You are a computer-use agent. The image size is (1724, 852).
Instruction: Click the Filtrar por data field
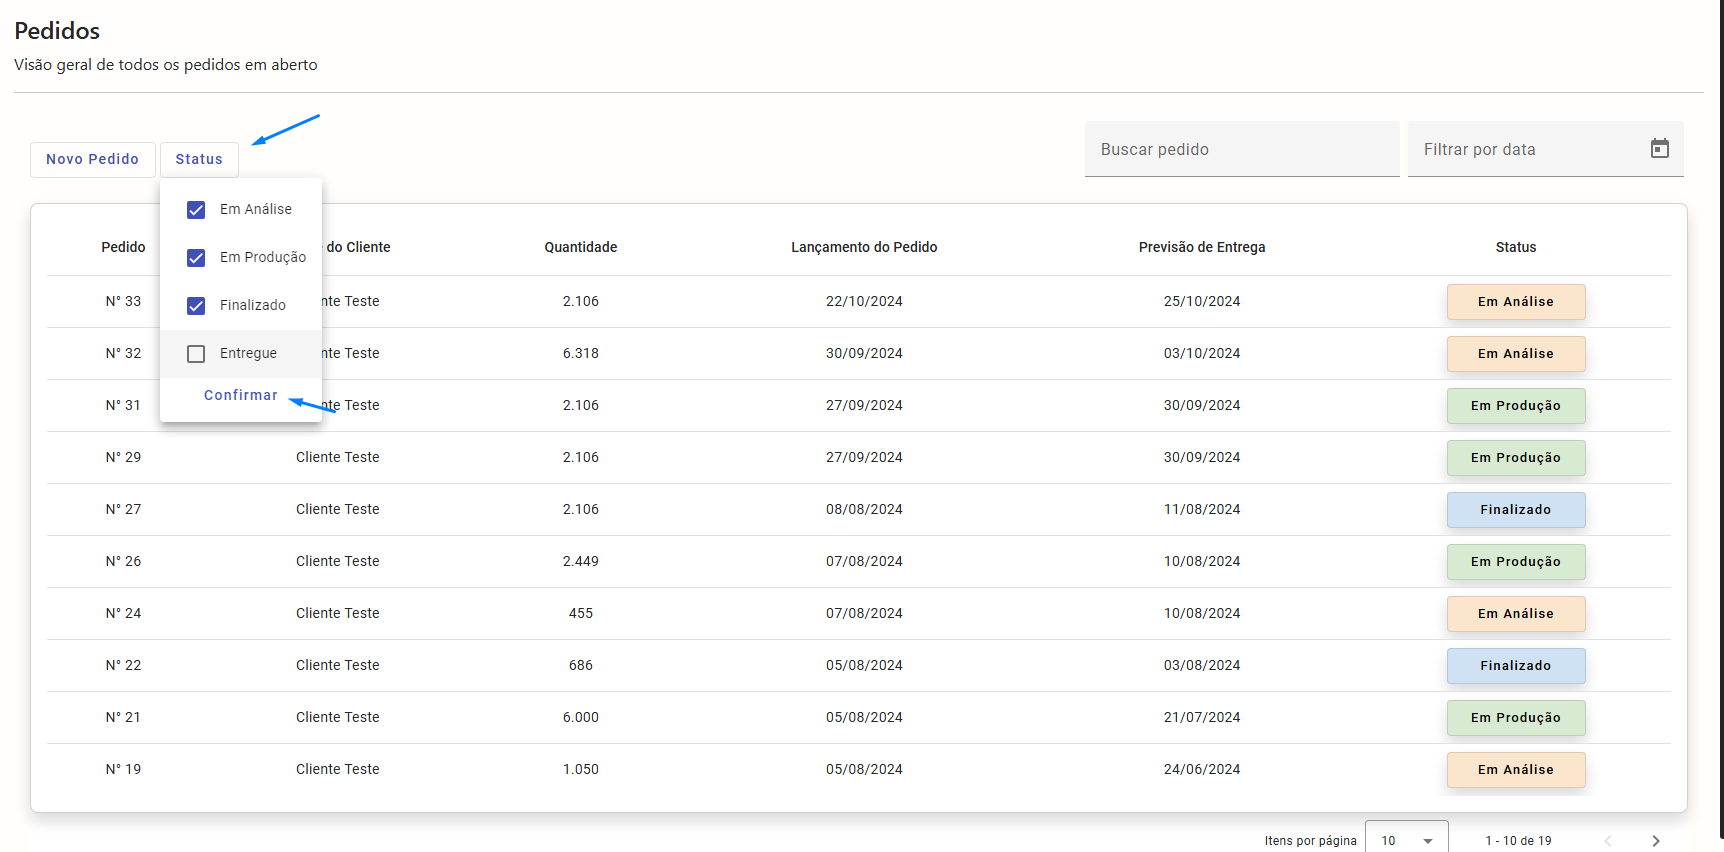(1530, 149)
